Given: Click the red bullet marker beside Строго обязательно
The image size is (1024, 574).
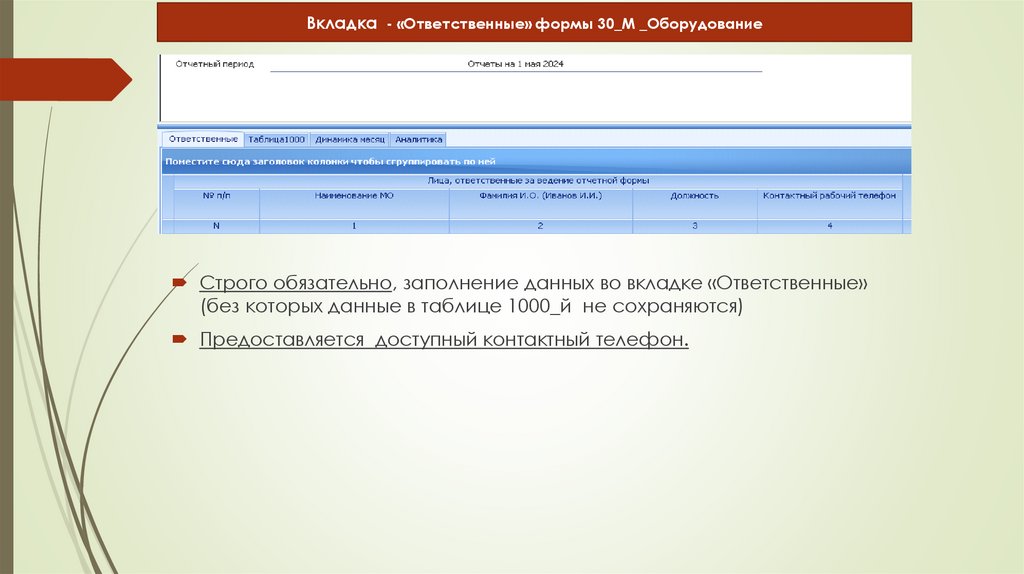Looking at the screenshot, I should (180, 283).
